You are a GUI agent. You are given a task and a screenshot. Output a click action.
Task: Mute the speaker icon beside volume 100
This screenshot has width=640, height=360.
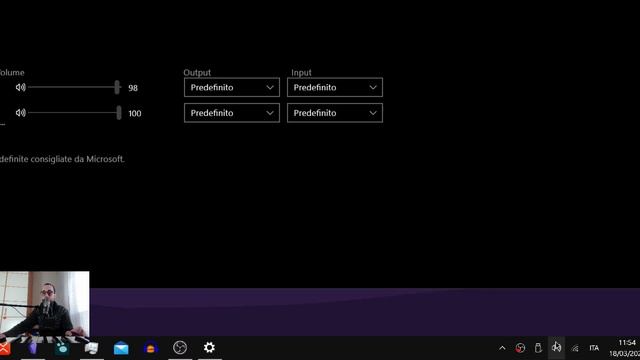20,113
